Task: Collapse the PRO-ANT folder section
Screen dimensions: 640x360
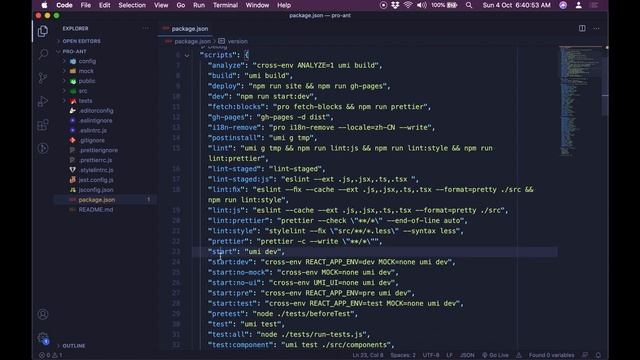Action: click(x=74, y=51)
